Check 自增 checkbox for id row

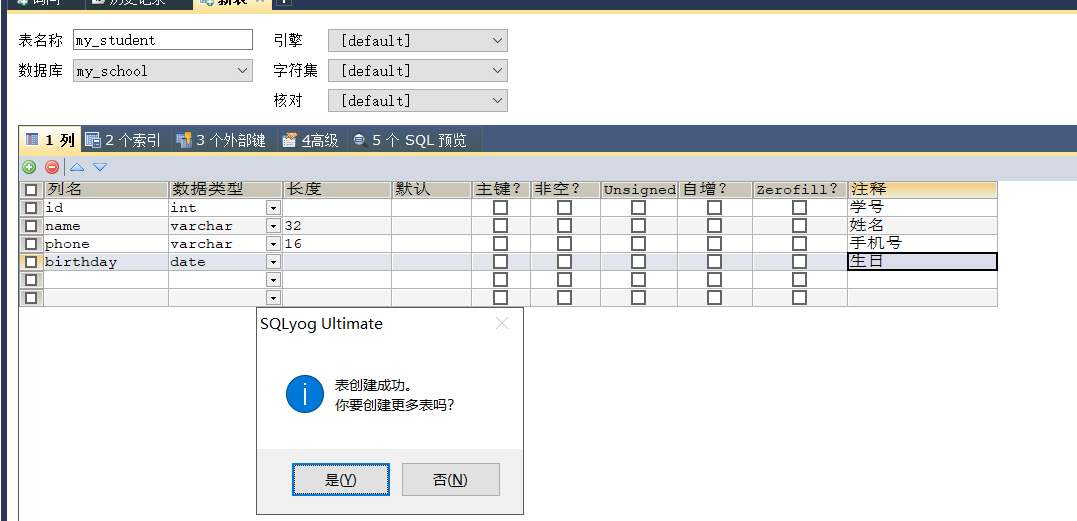(x=714, y=207)
